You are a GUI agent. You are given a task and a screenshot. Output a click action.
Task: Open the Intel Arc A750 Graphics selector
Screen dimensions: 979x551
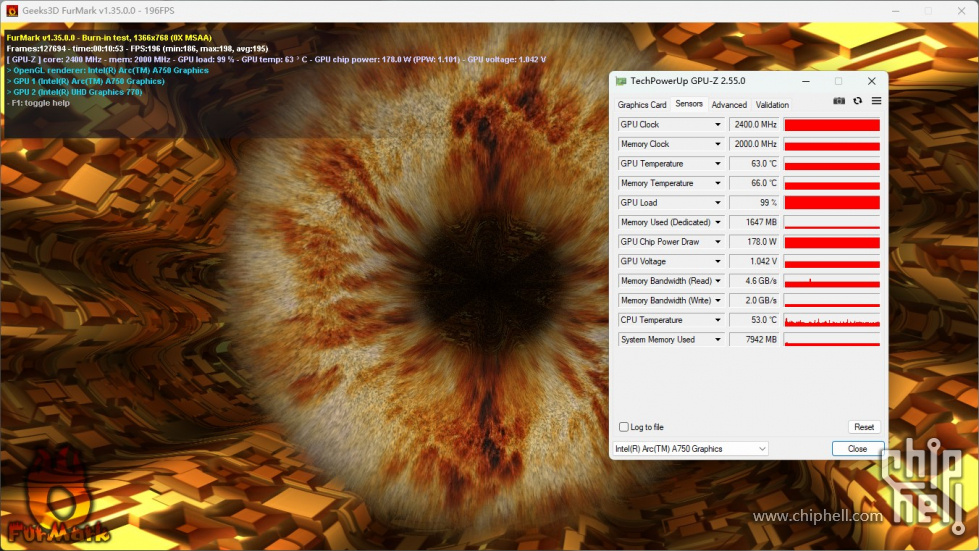(x=691, y=449)
